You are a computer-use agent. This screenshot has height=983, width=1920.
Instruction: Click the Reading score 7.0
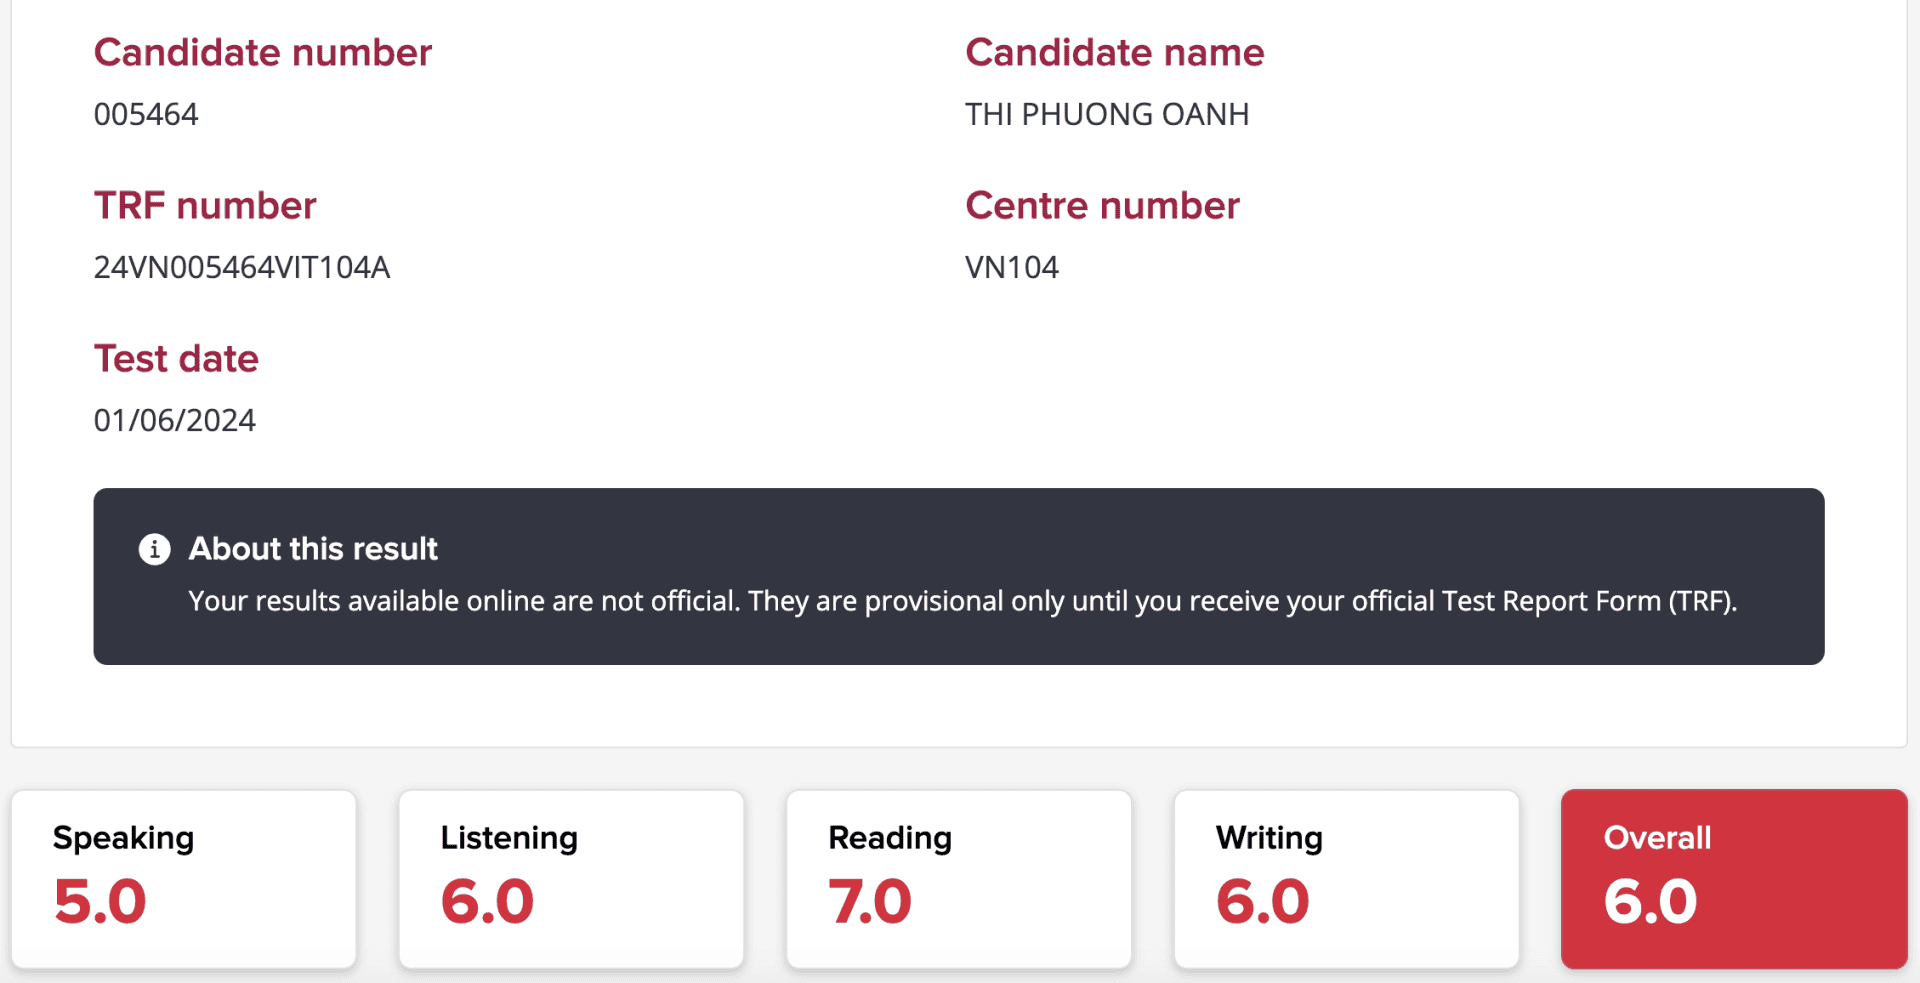(x=870, y=901)
